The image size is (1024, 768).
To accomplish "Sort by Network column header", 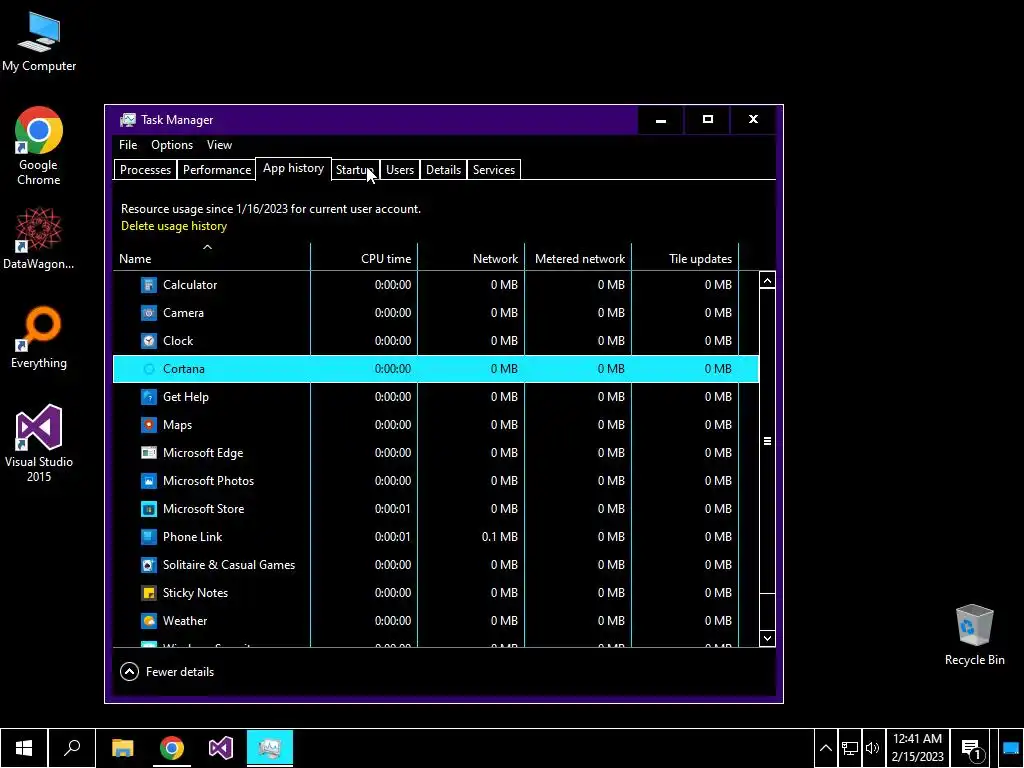I will point(471,257).
